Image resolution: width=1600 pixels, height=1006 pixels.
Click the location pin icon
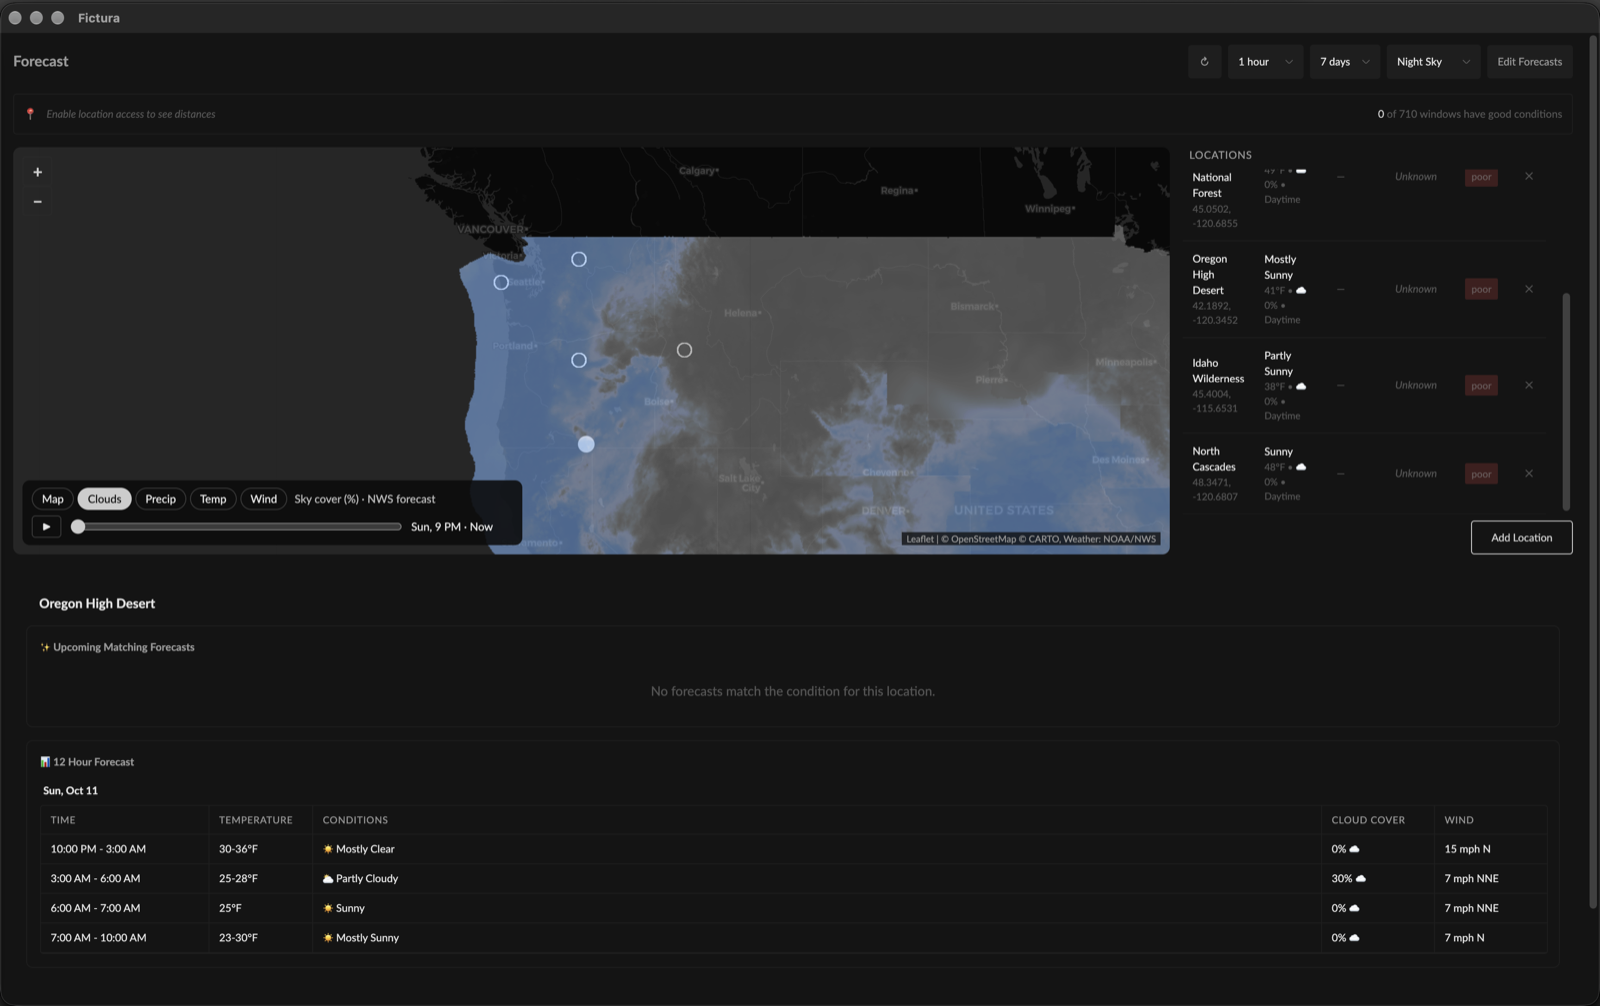coord(30,114)
